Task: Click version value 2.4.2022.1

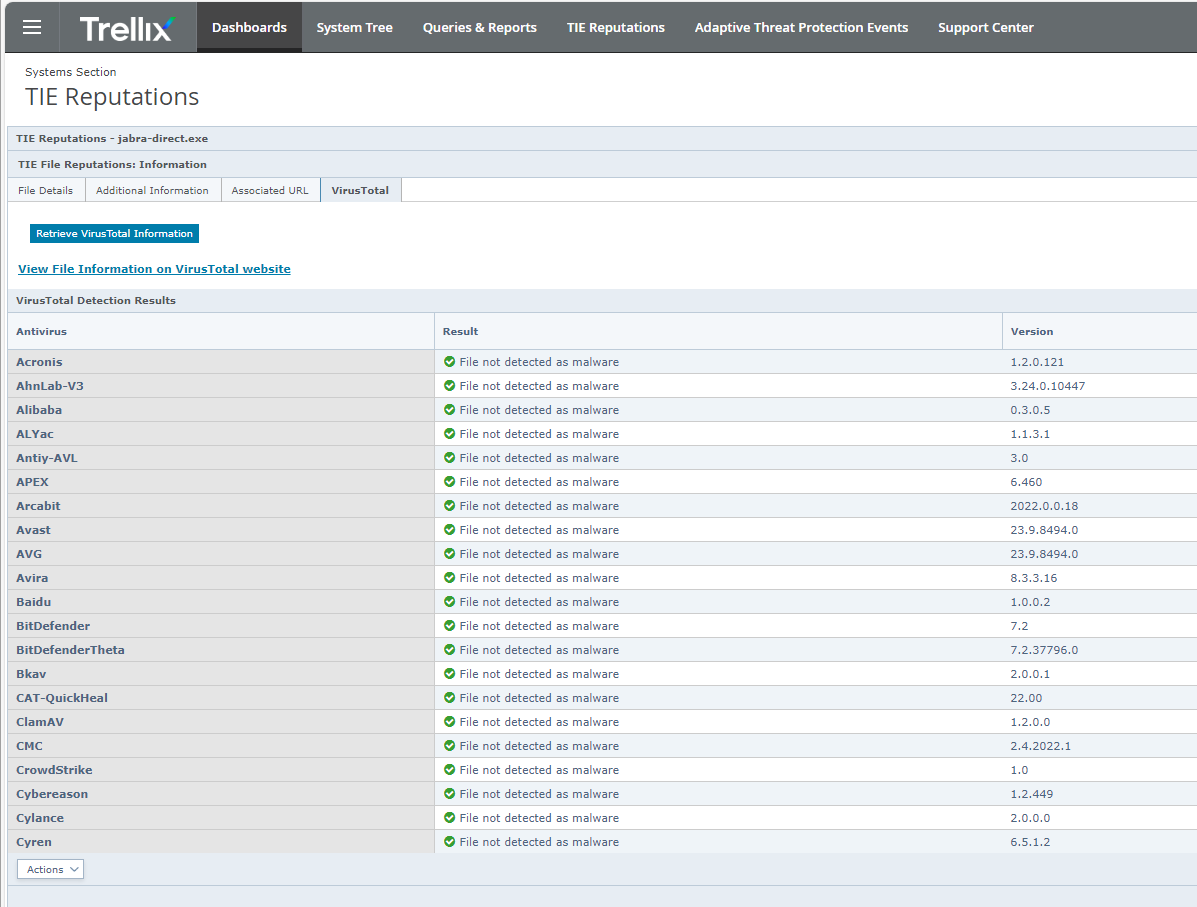Action: tap(1041, 746)
